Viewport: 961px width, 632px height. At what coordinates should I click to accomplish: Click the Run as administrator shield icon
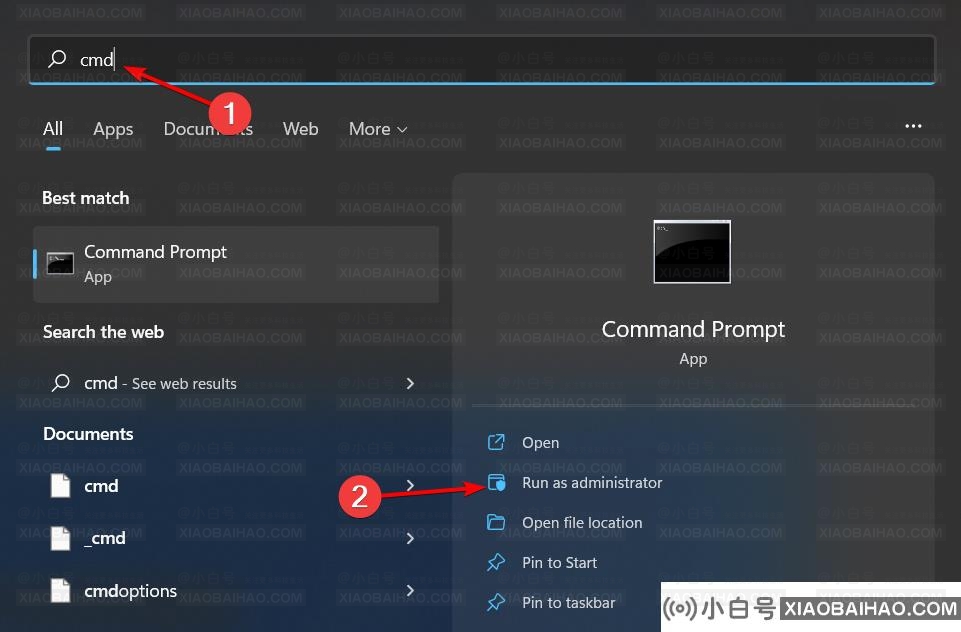tap(496, 482)
